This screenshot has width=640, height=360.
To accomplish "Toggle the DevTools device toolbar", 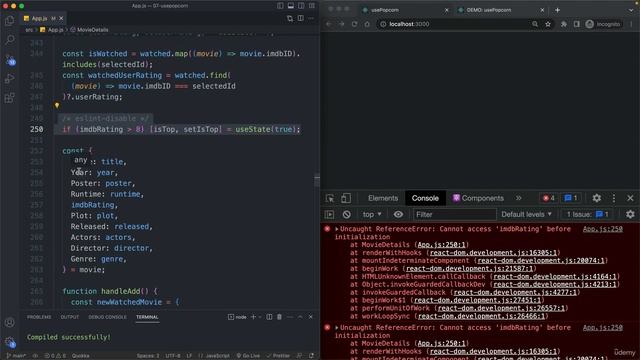I will tap(346, 198).
